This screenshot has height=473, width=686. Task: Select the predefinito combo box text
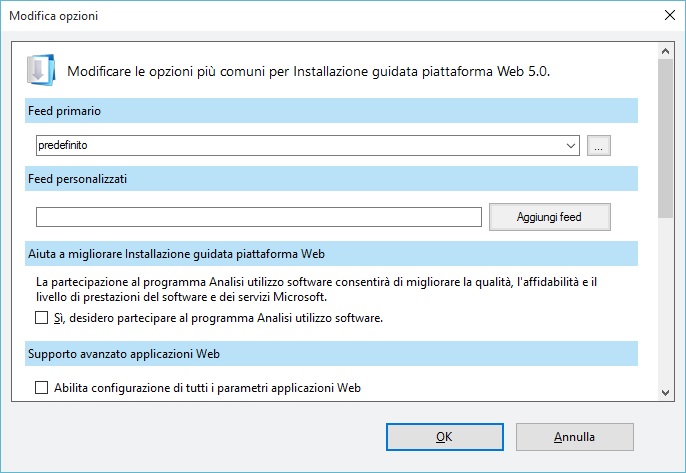point(63,145)
